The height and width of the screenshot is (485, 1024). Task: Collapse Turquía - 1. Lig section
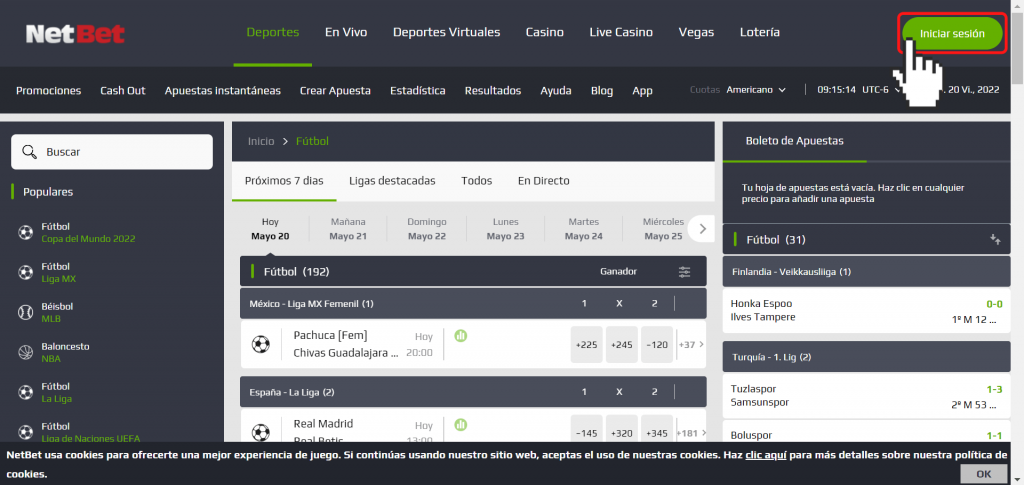pyautogui.click(x=867, y=358)
